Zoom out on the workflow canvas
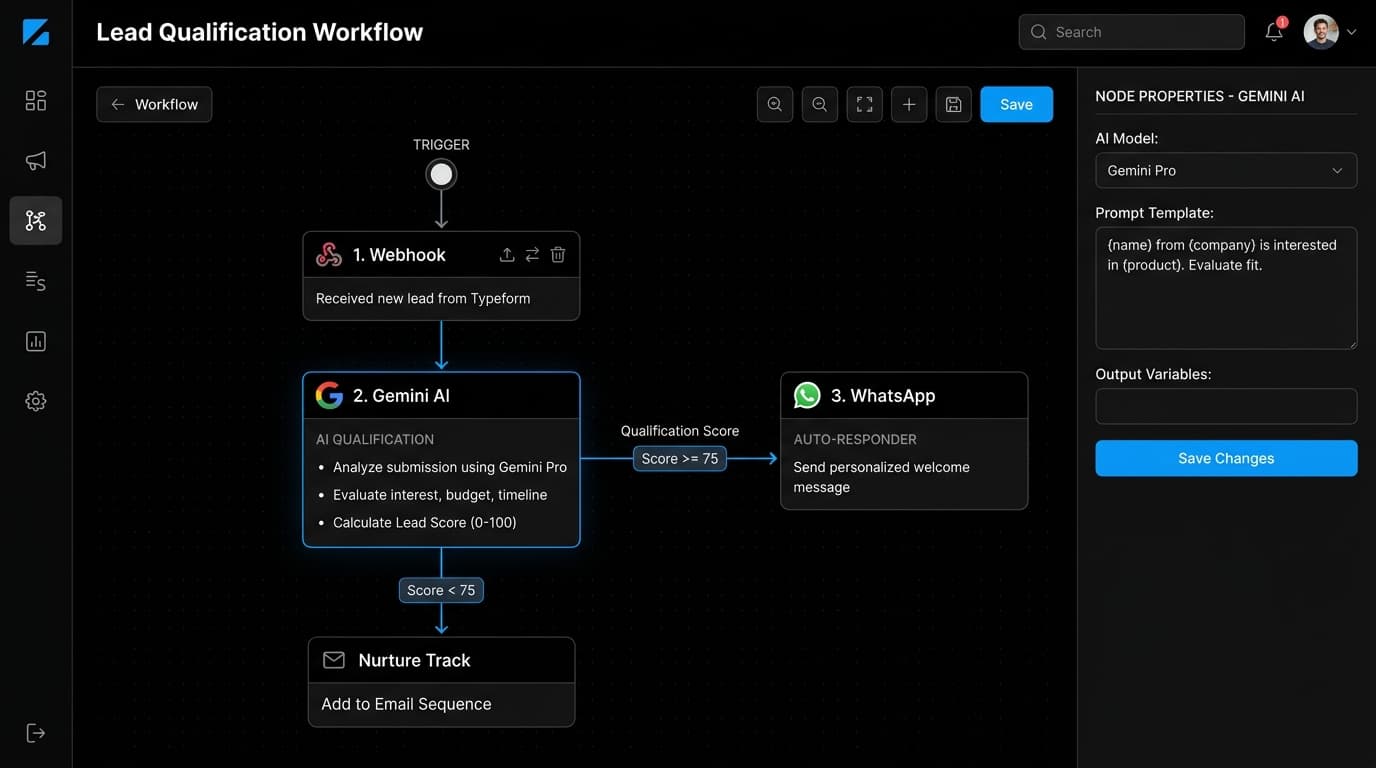 [820, 104]
